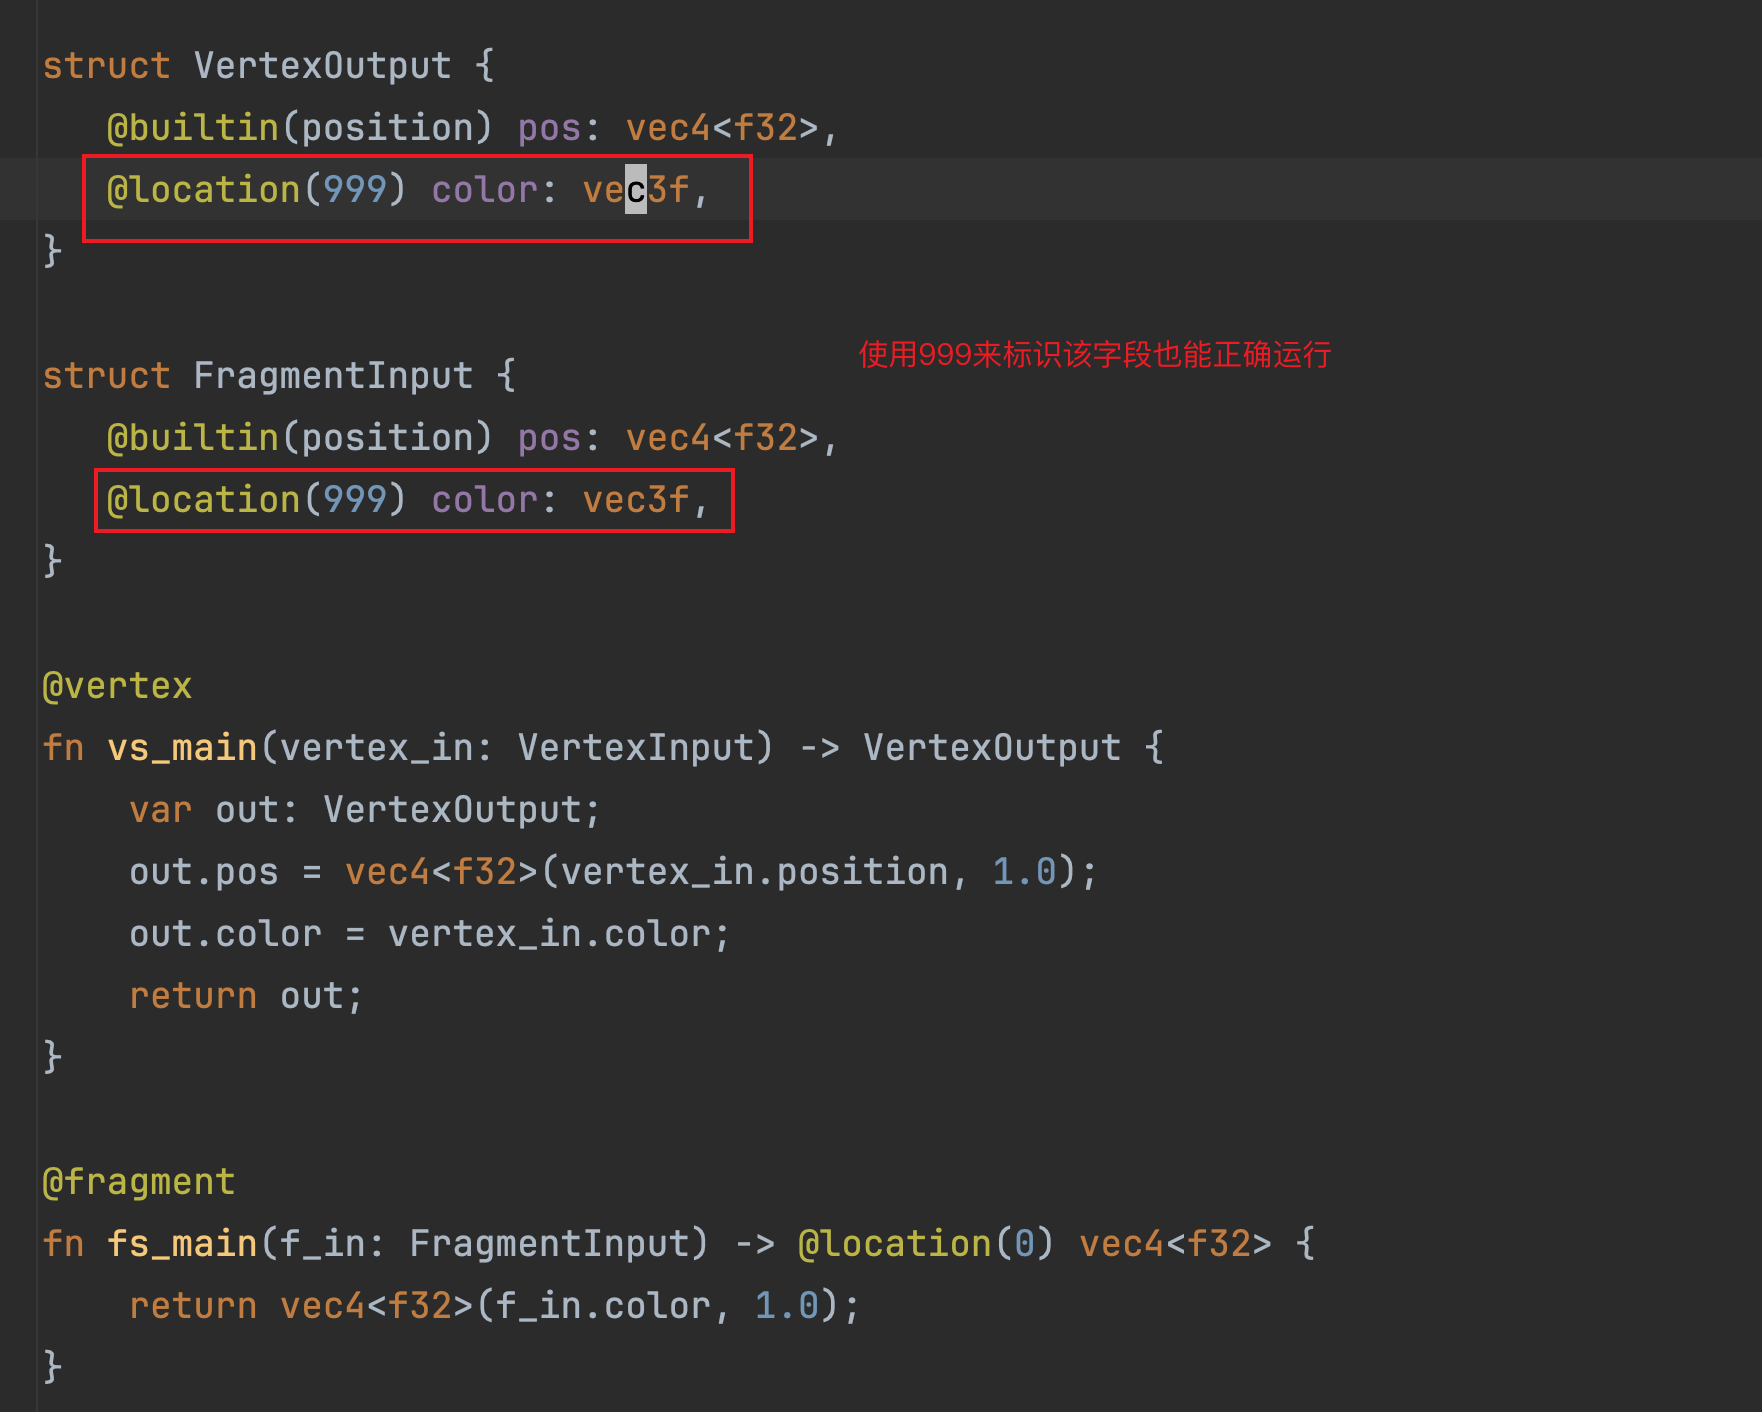The width and height of the screenshot is (1762, 1412).
Task: Click 'out.color = vertex_in.color;' line
Action: tap(430, 934)
